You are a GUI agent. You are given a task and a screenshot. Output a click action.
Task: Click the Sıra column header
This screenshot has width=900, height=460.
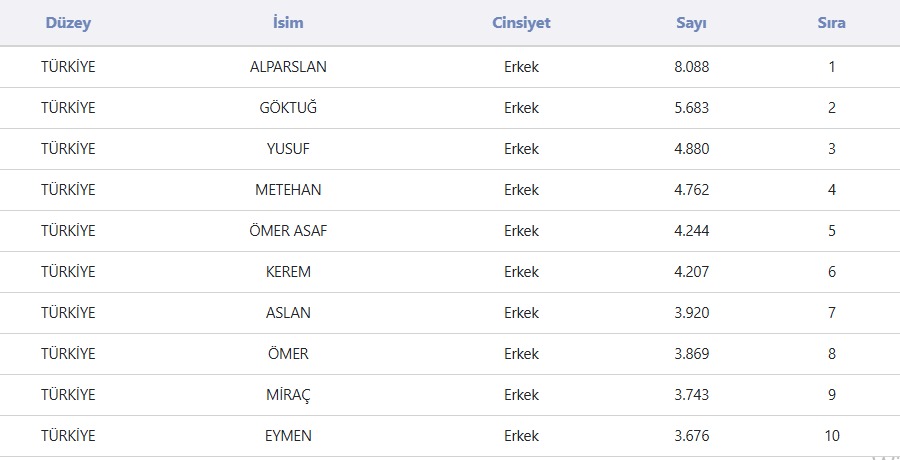tap(831, 23)
